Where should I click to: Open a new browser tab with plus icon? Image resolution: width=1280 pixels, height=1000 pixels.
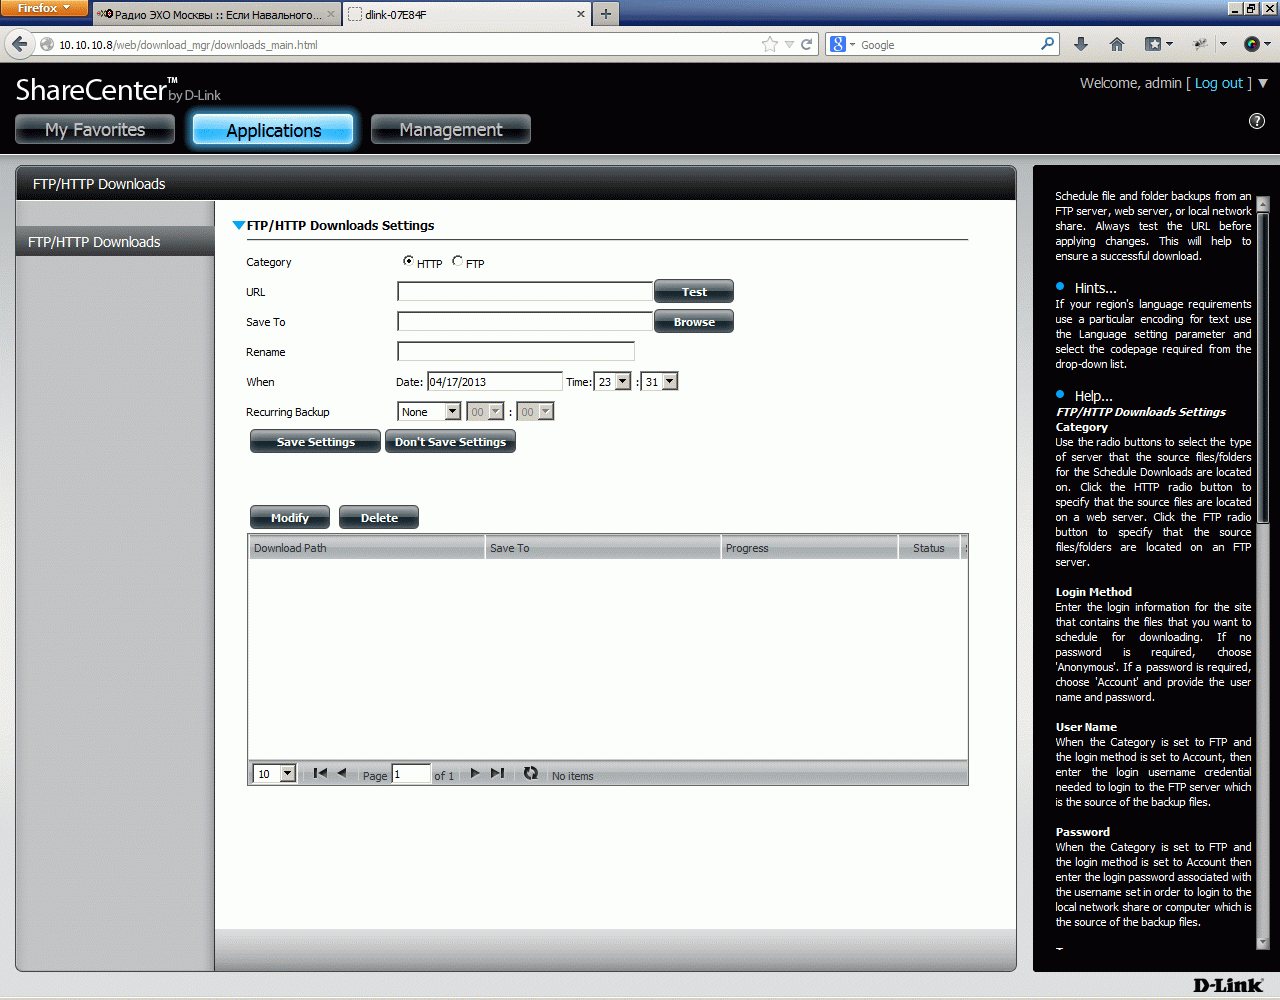point(606,14)
